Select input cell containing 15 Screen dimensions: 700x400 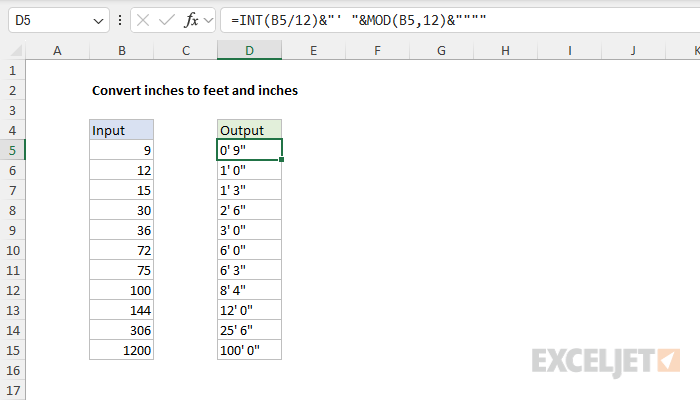coord(121,190)
